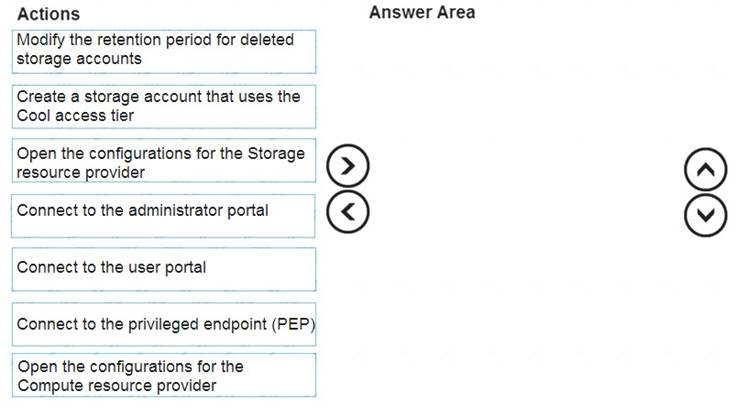Viewport: 748px width, 410px height.
Task: Select 'Connect to the privileged endpoint (PEP)'
Action: 164,324
